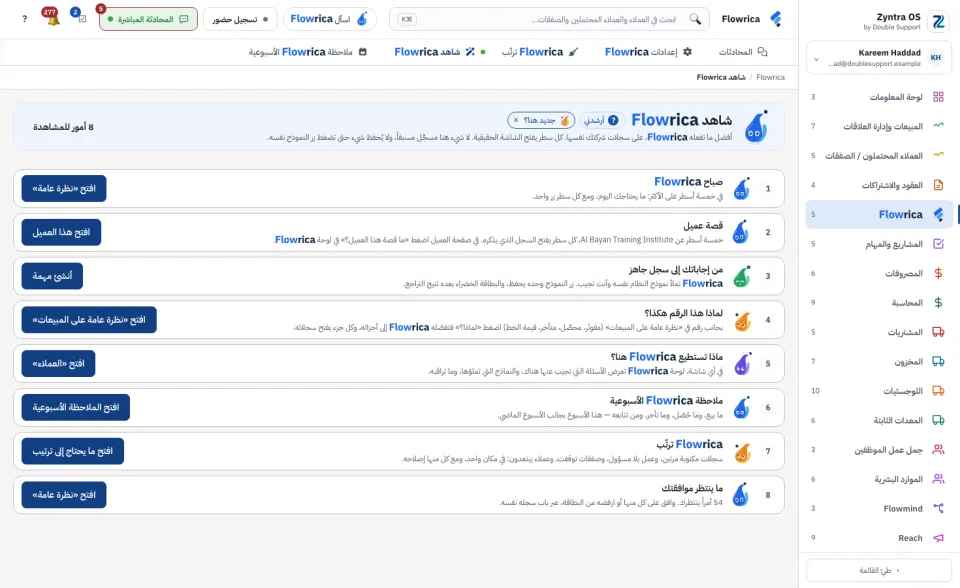Image resolution: width=960 pixels, height=588 pixels.
Task: Open the إعدادات Flowrica tab
Action: (x=648, y=52)
